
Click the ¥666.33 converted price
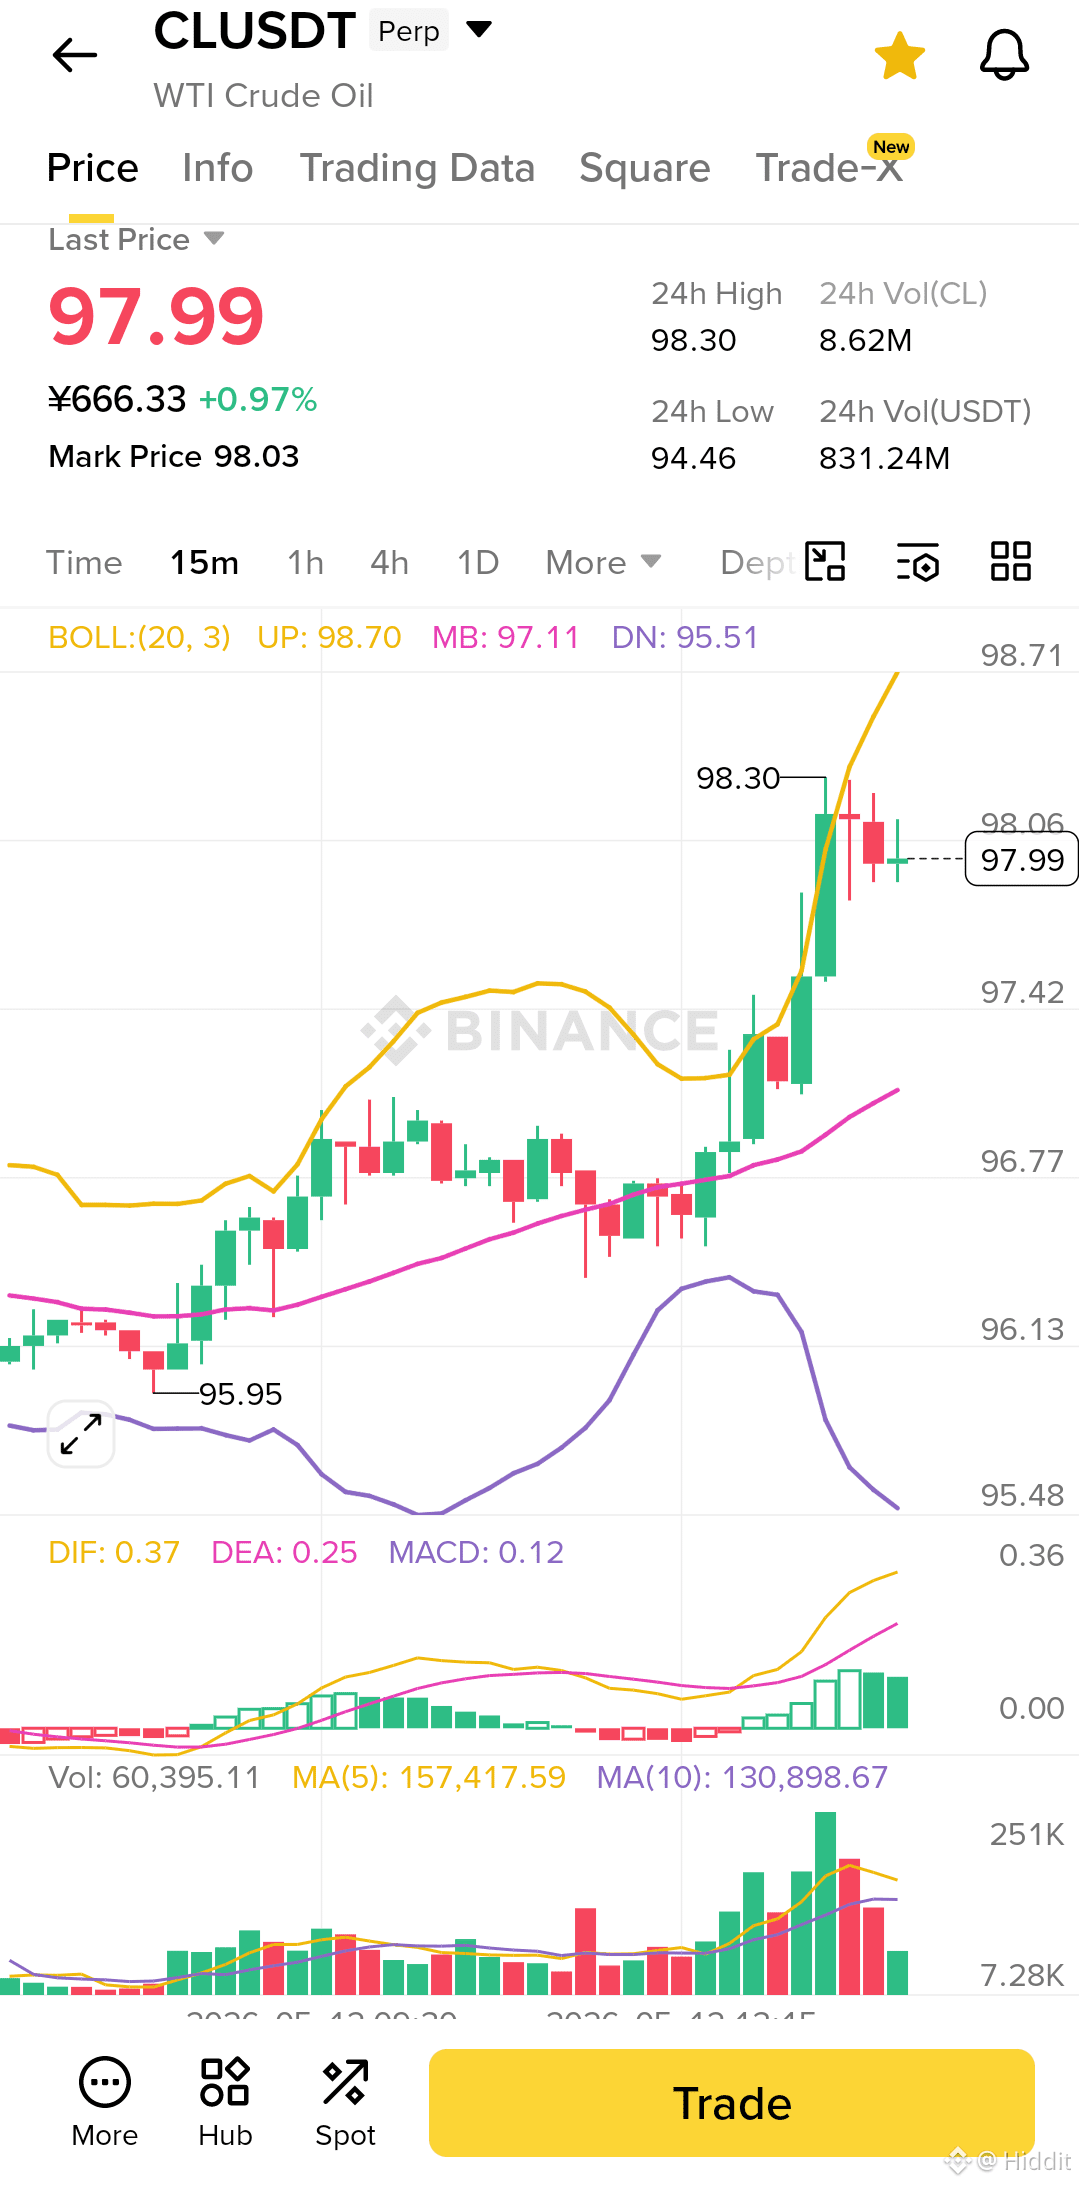point(117,399)
